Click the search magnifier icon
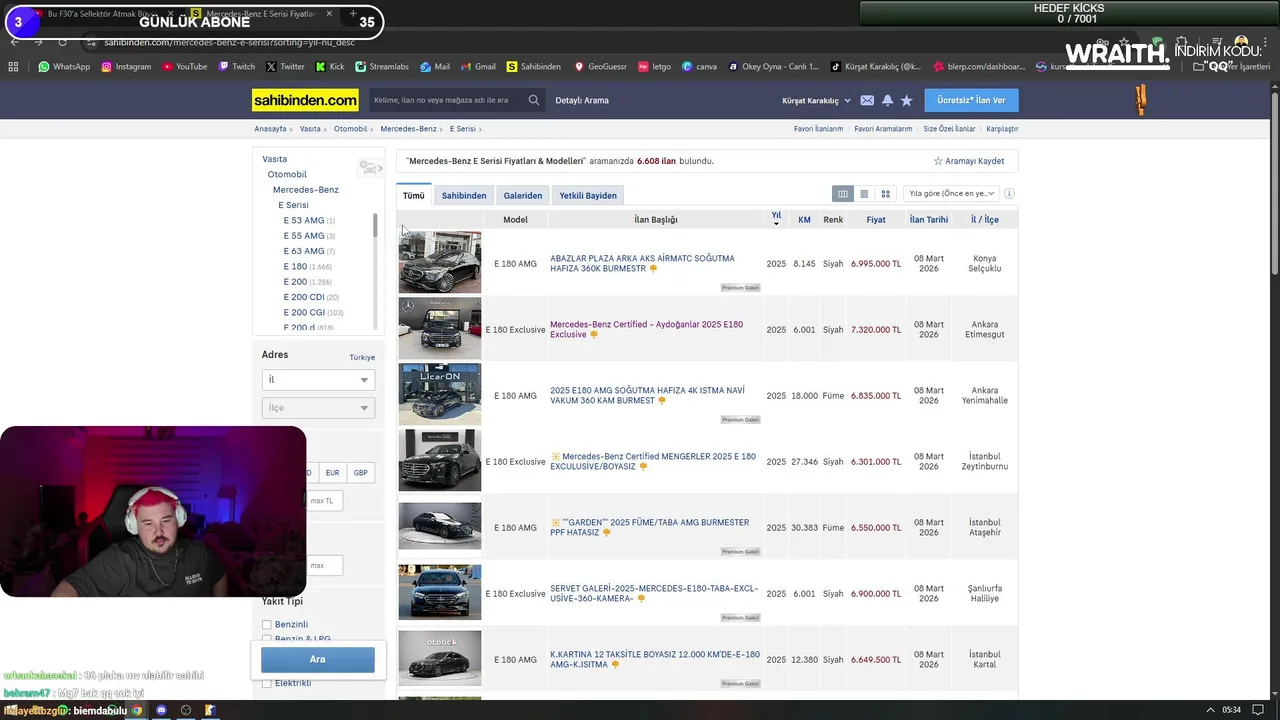This screenshot has height=720, width=1280. pos(534,100)
